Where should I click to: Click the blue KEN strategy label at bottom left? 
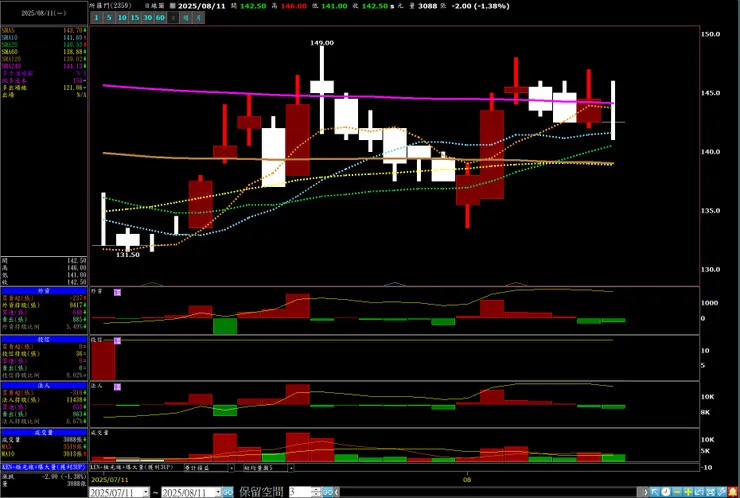[44, 467]
